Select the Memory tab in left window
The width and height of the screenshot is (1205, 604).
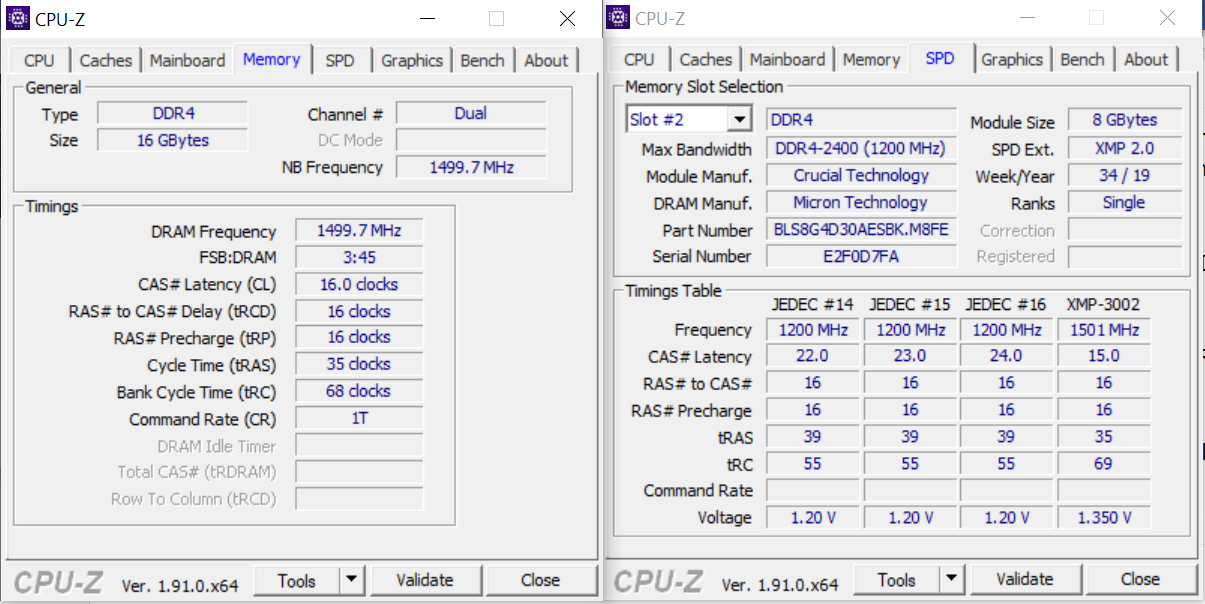pos(271,59)
